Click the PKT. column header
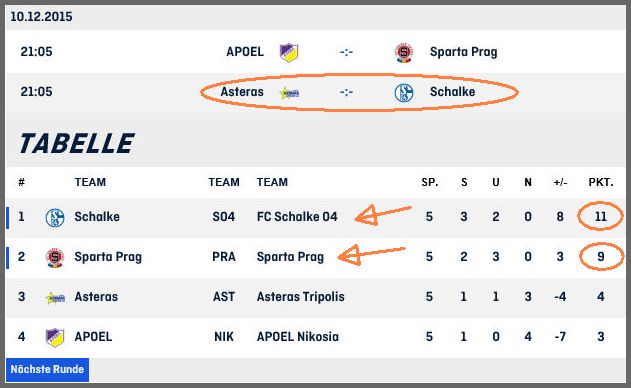Screen dimensions: 631x388 point(601,182)
